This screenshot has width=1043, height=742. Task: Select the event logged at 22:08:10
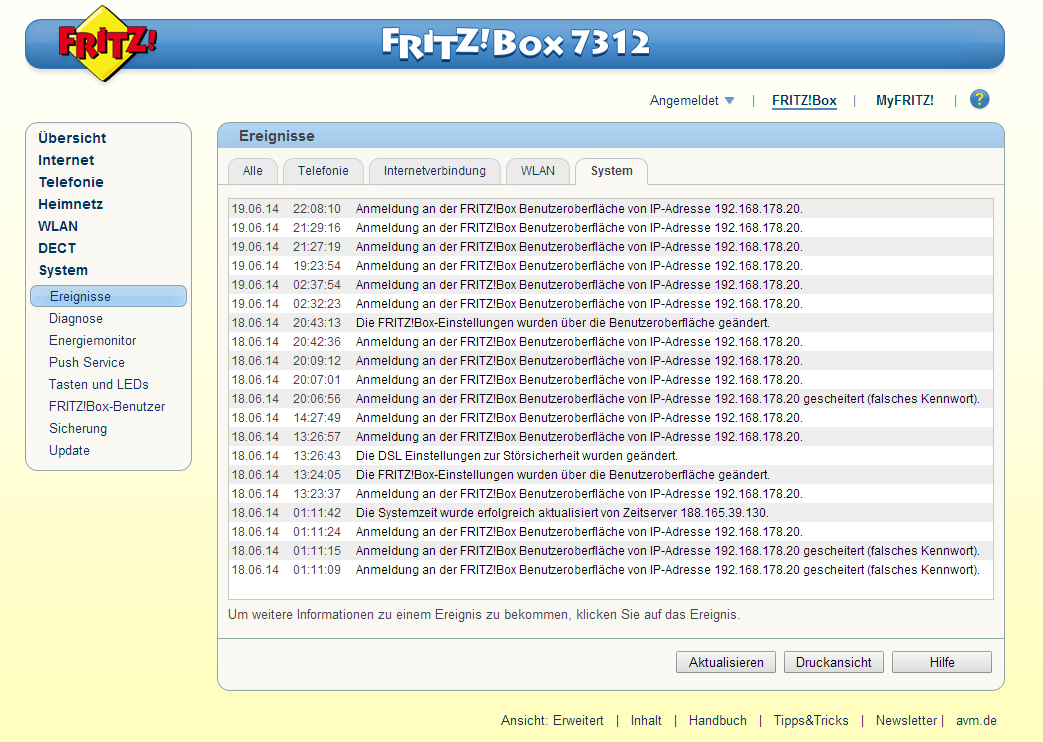611,208
